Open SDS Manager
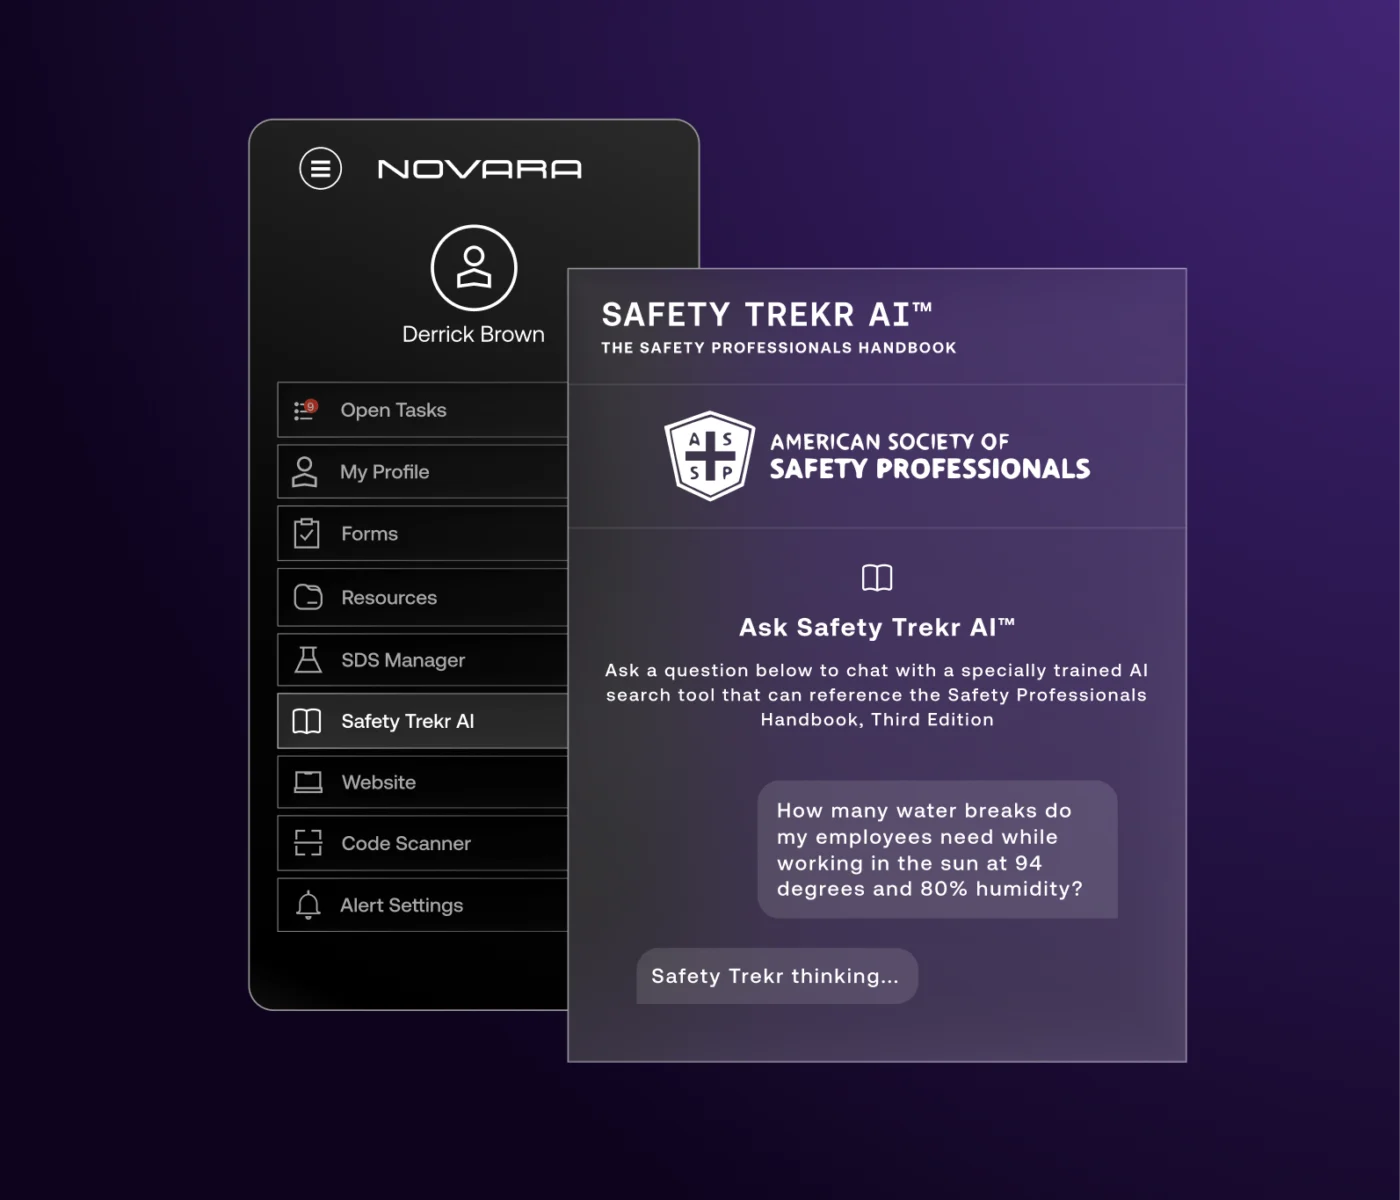Viewport: 1400px width, 1200px height. 422,660
